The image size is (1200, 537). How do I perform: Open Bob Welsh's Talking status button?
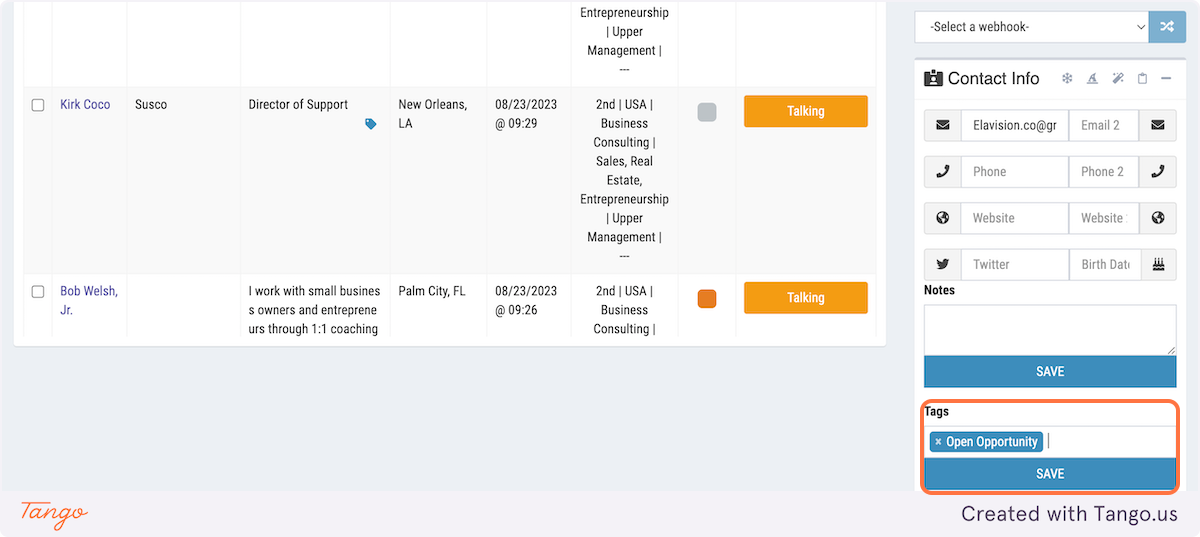(x=806, y=298)
